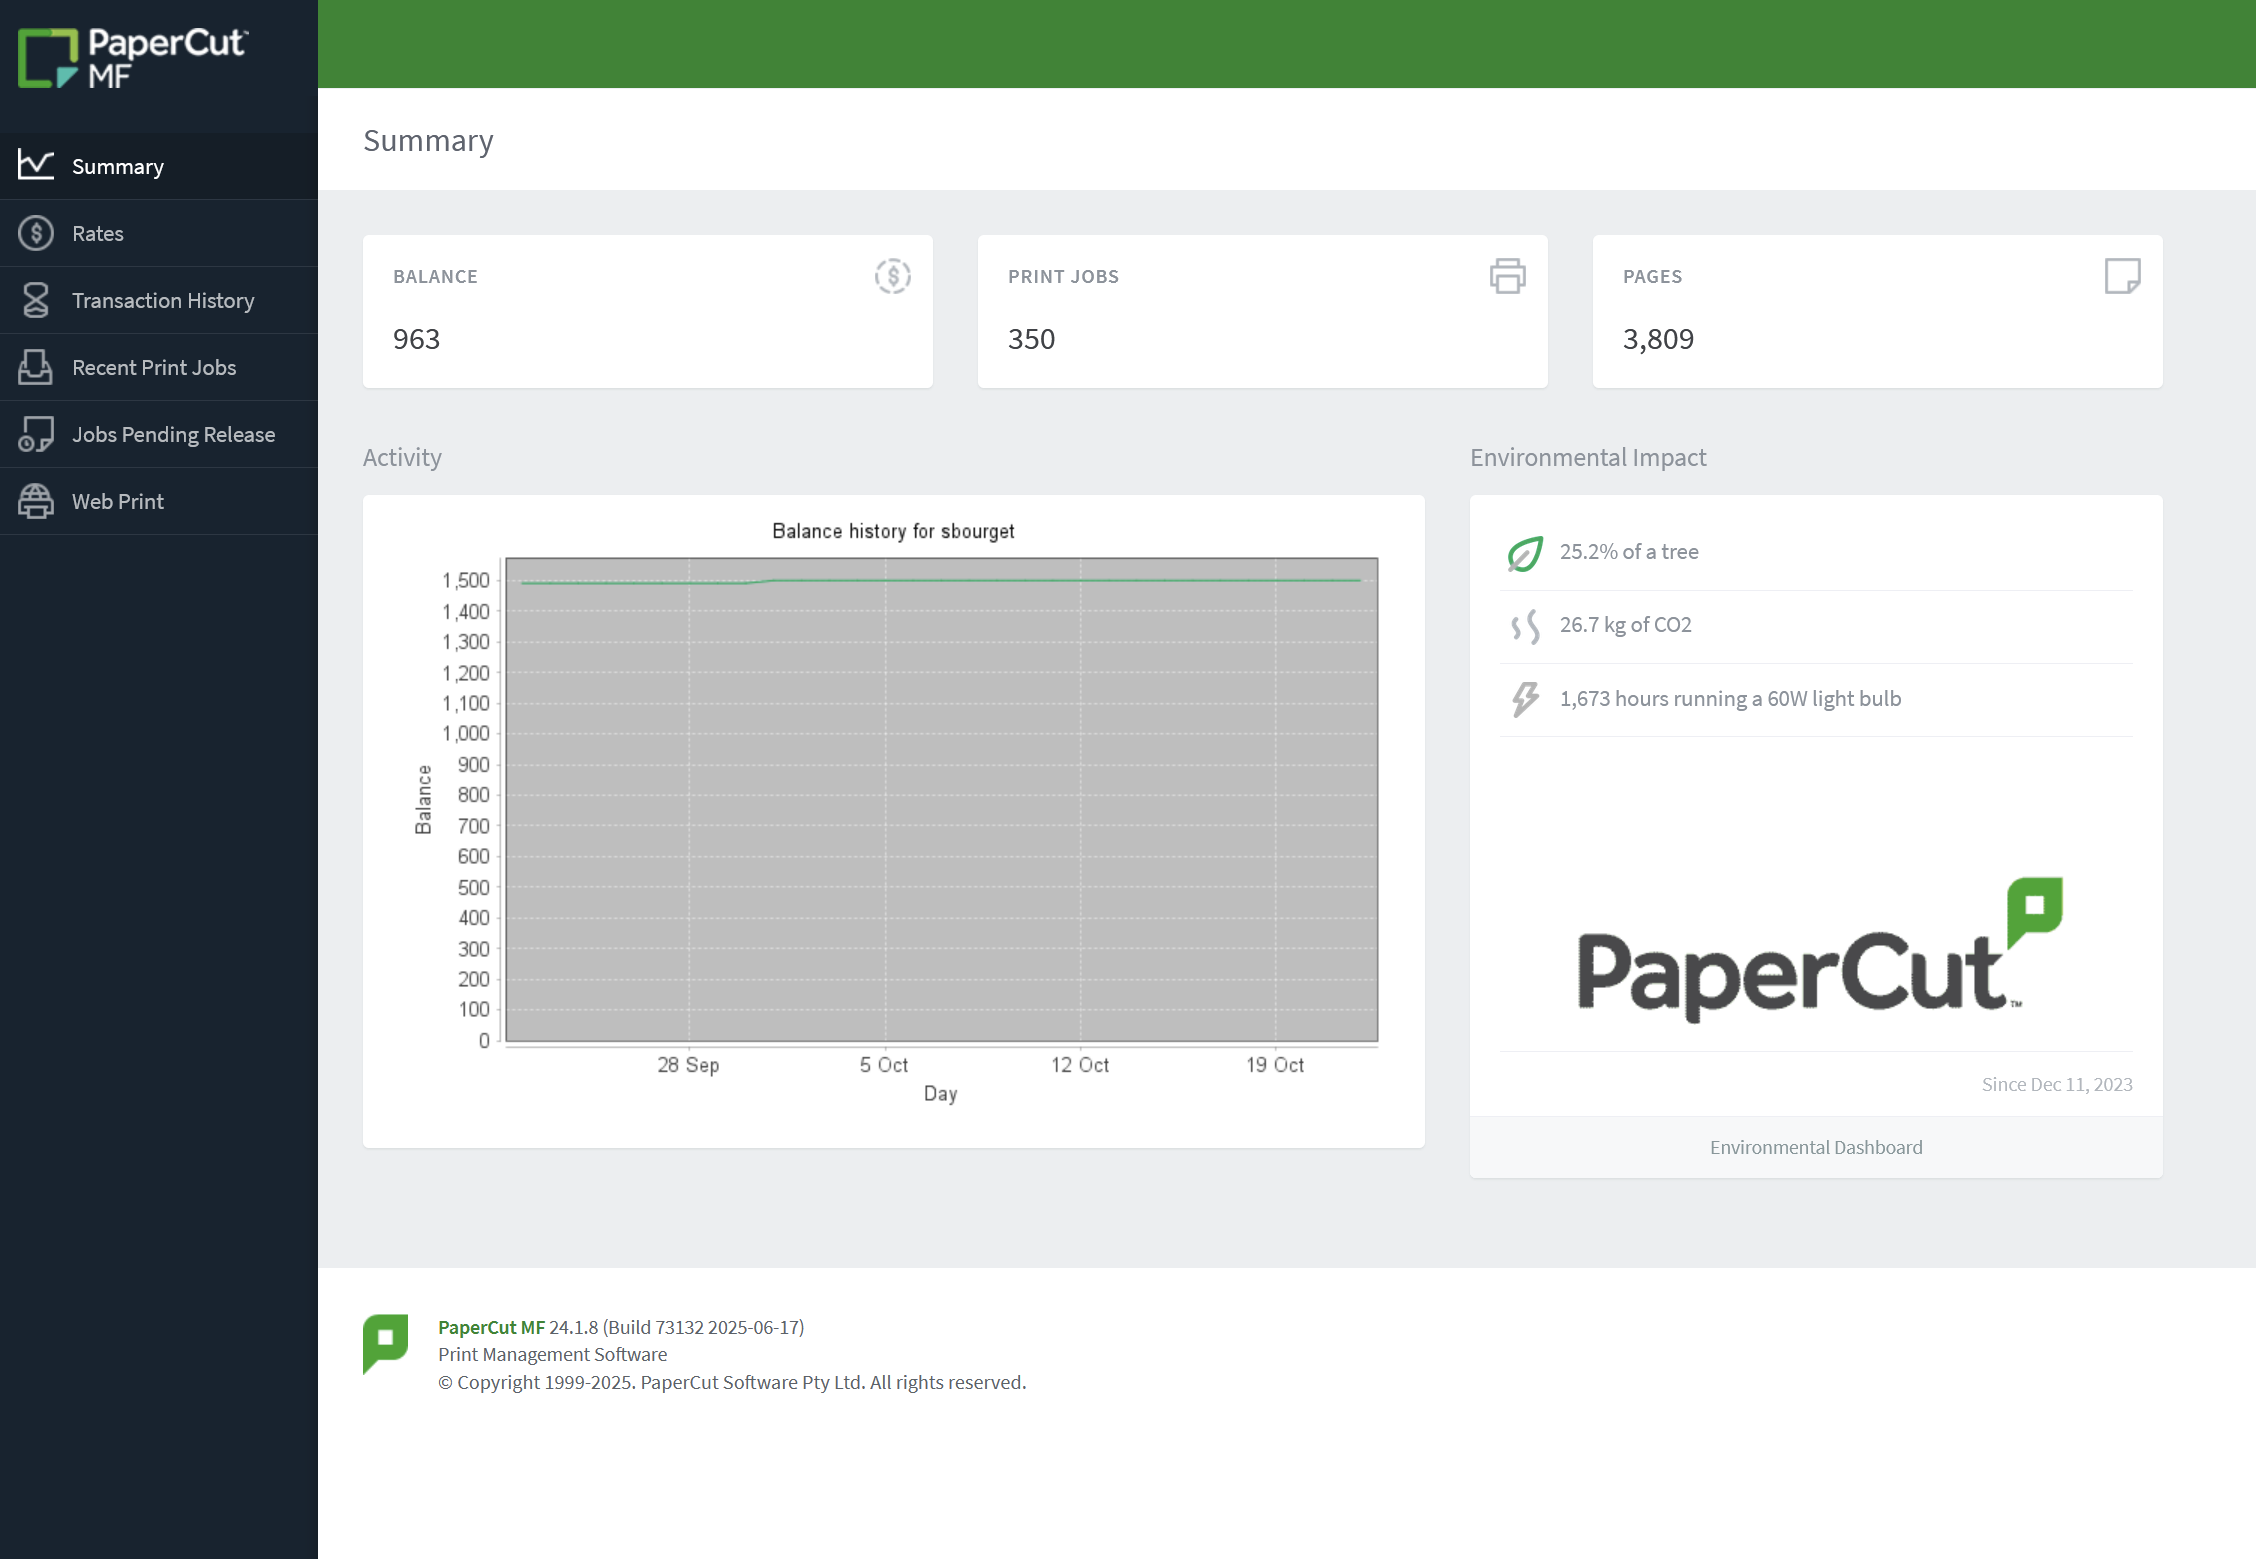Click the PaperCut MF footer link
2256x1559 pixels.
pos(491,1327)
